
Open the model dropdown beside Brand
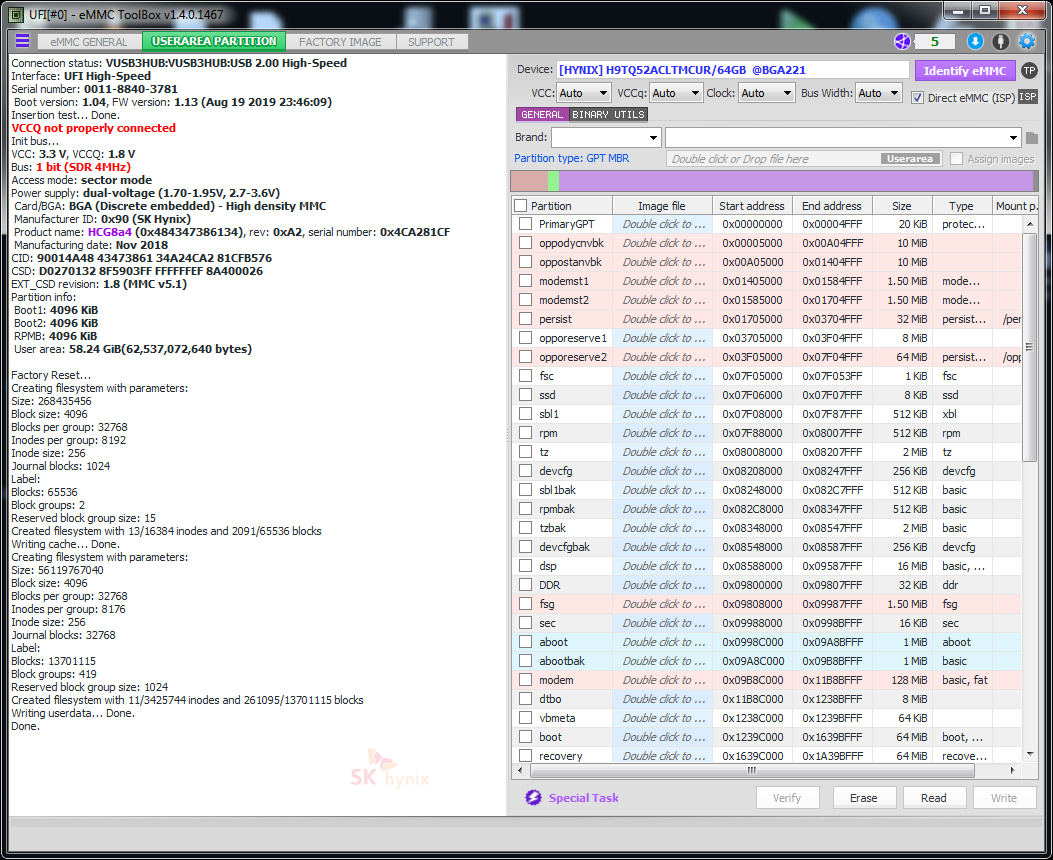point(843,138)
